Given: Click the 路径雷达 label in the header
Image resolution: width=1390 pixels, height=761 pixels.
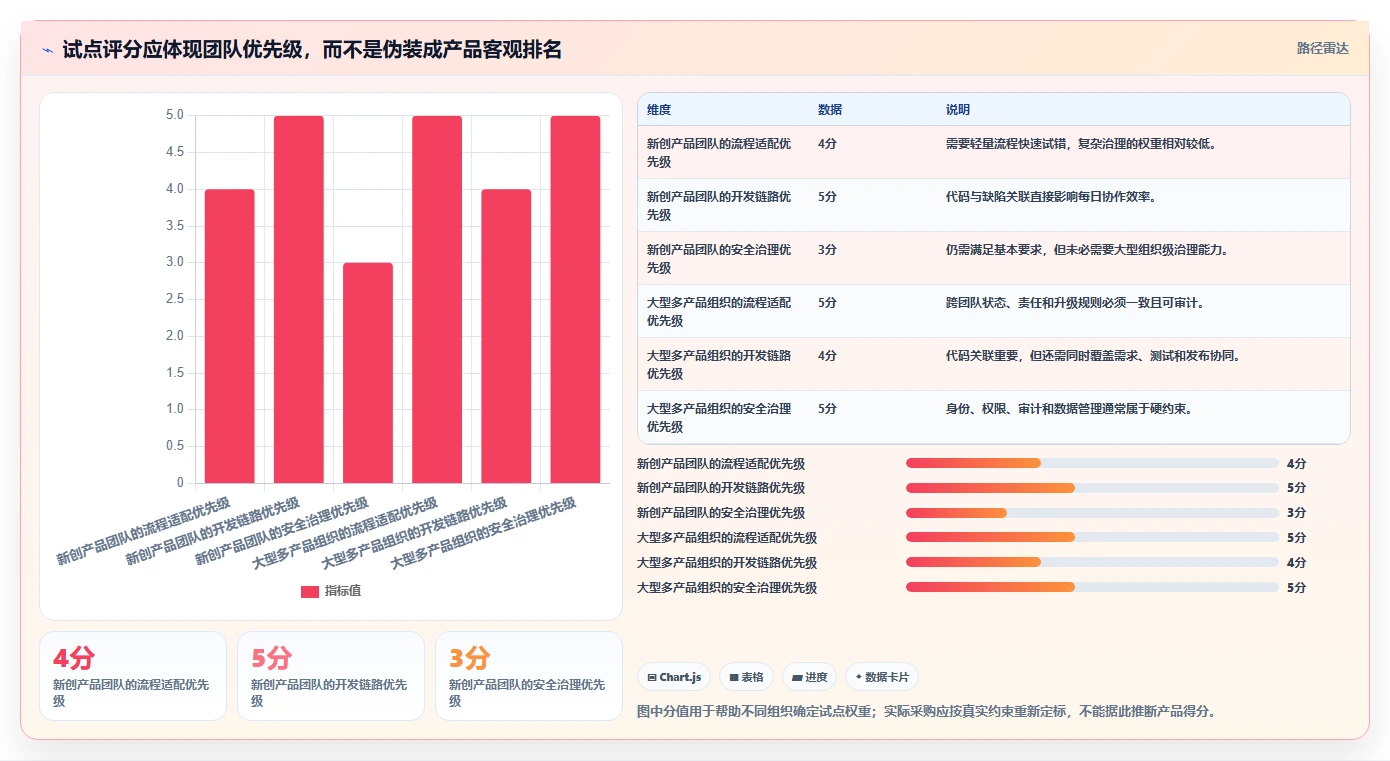Looking at the screenshot, I should tap(1322, 48).
